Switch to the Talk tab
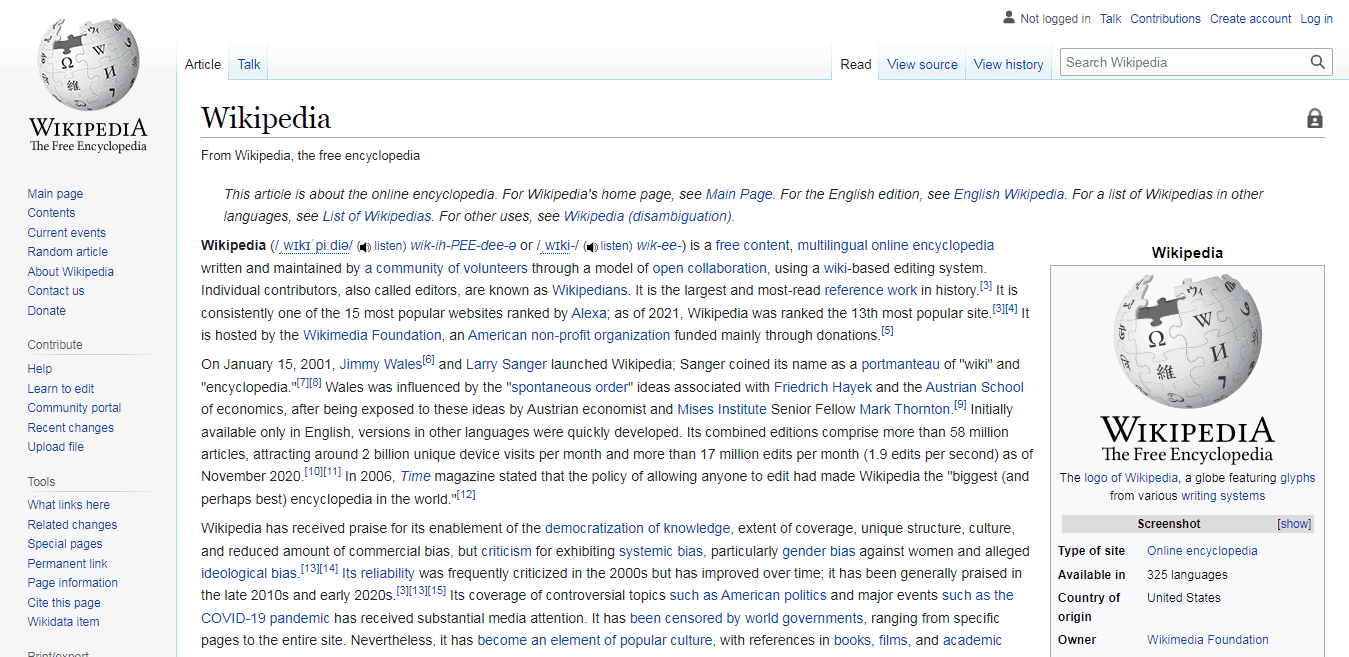 (248, 63)
